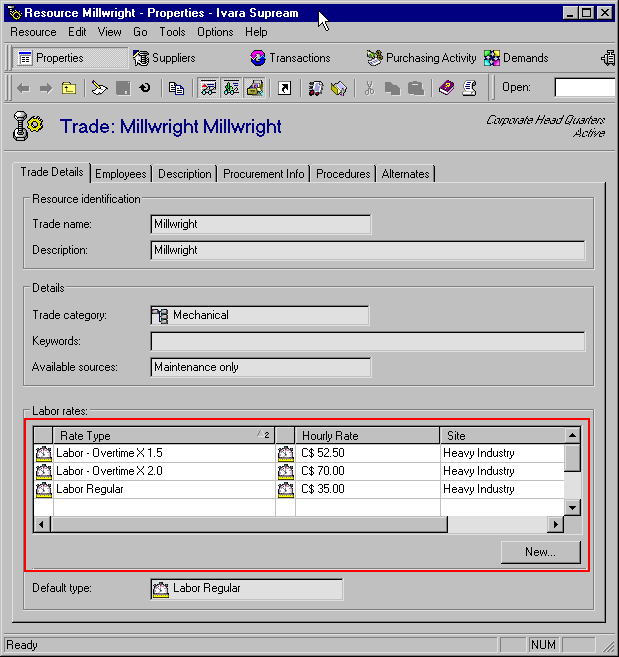Click the Trade name field
Image resolution: width=619 pixels, height=657 pixels.
click(x=260, y=224)
